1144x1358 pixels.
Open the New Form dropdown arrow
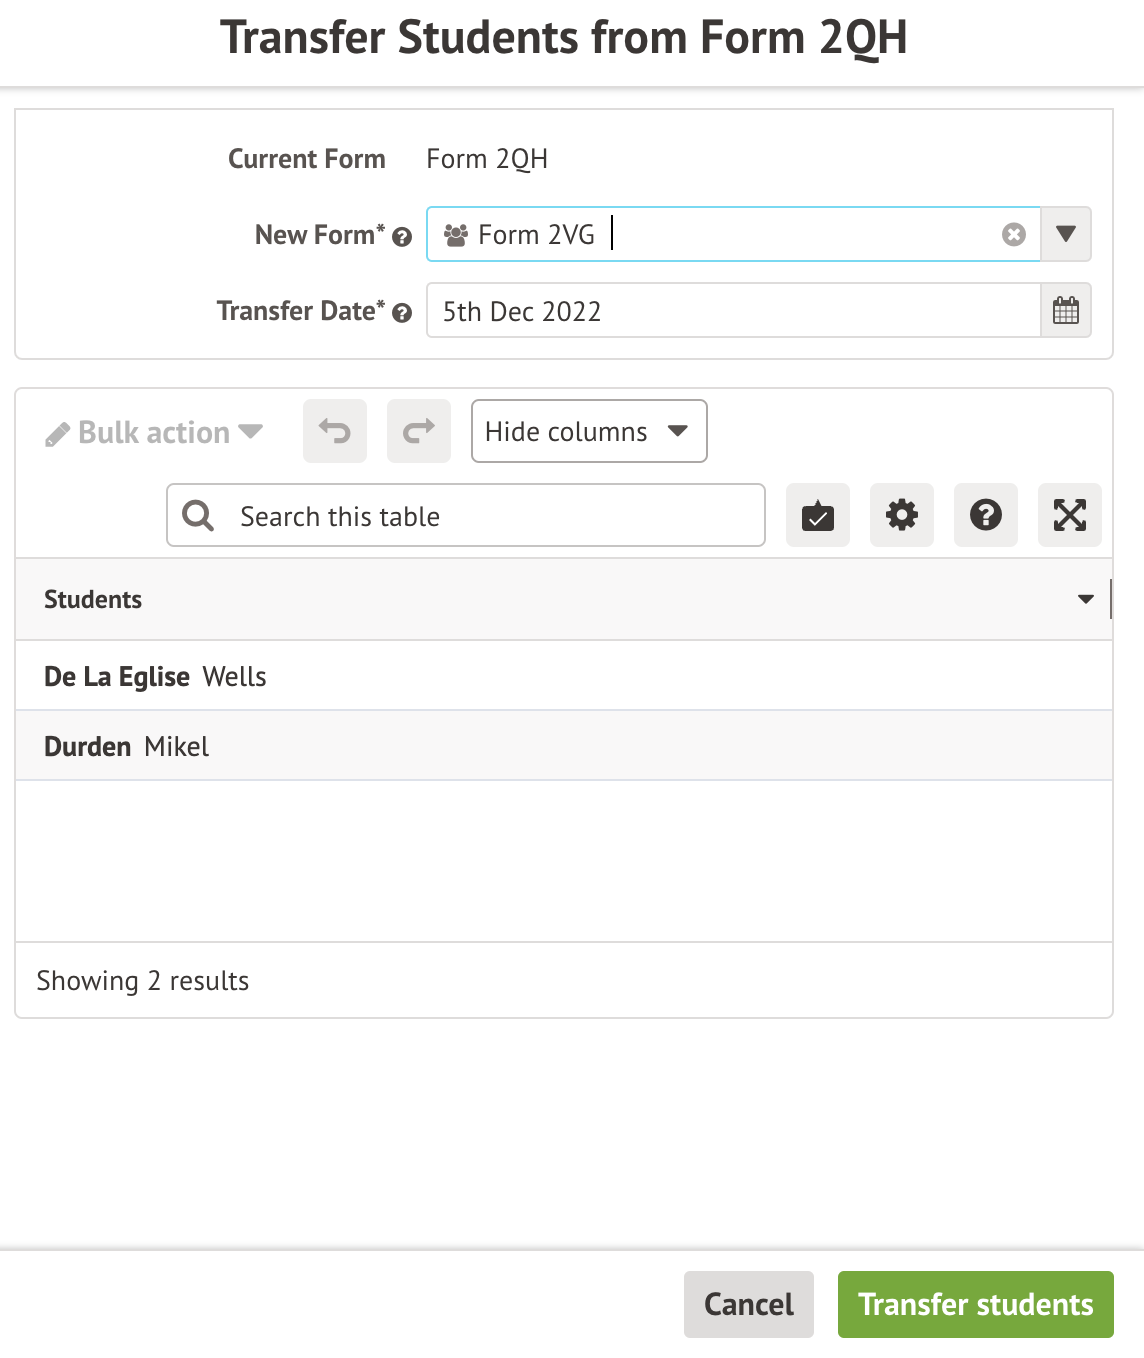pos(1066,234)
